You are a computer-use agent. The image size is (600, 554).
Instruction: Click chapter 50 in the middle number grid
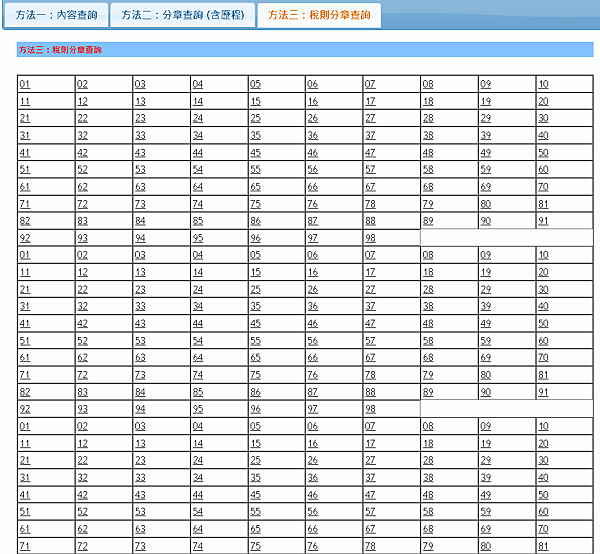543,324
